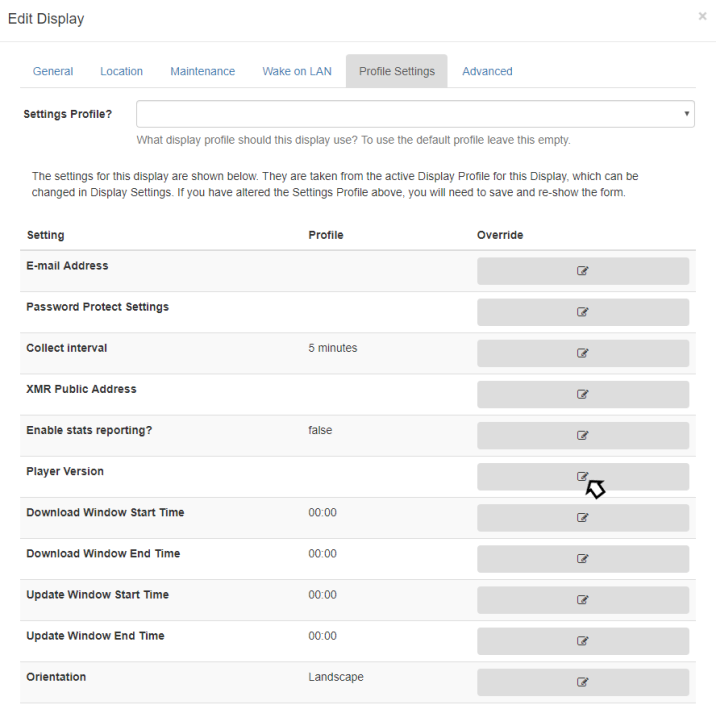Click the Edit Display dialog title

(x=46, y=19)
